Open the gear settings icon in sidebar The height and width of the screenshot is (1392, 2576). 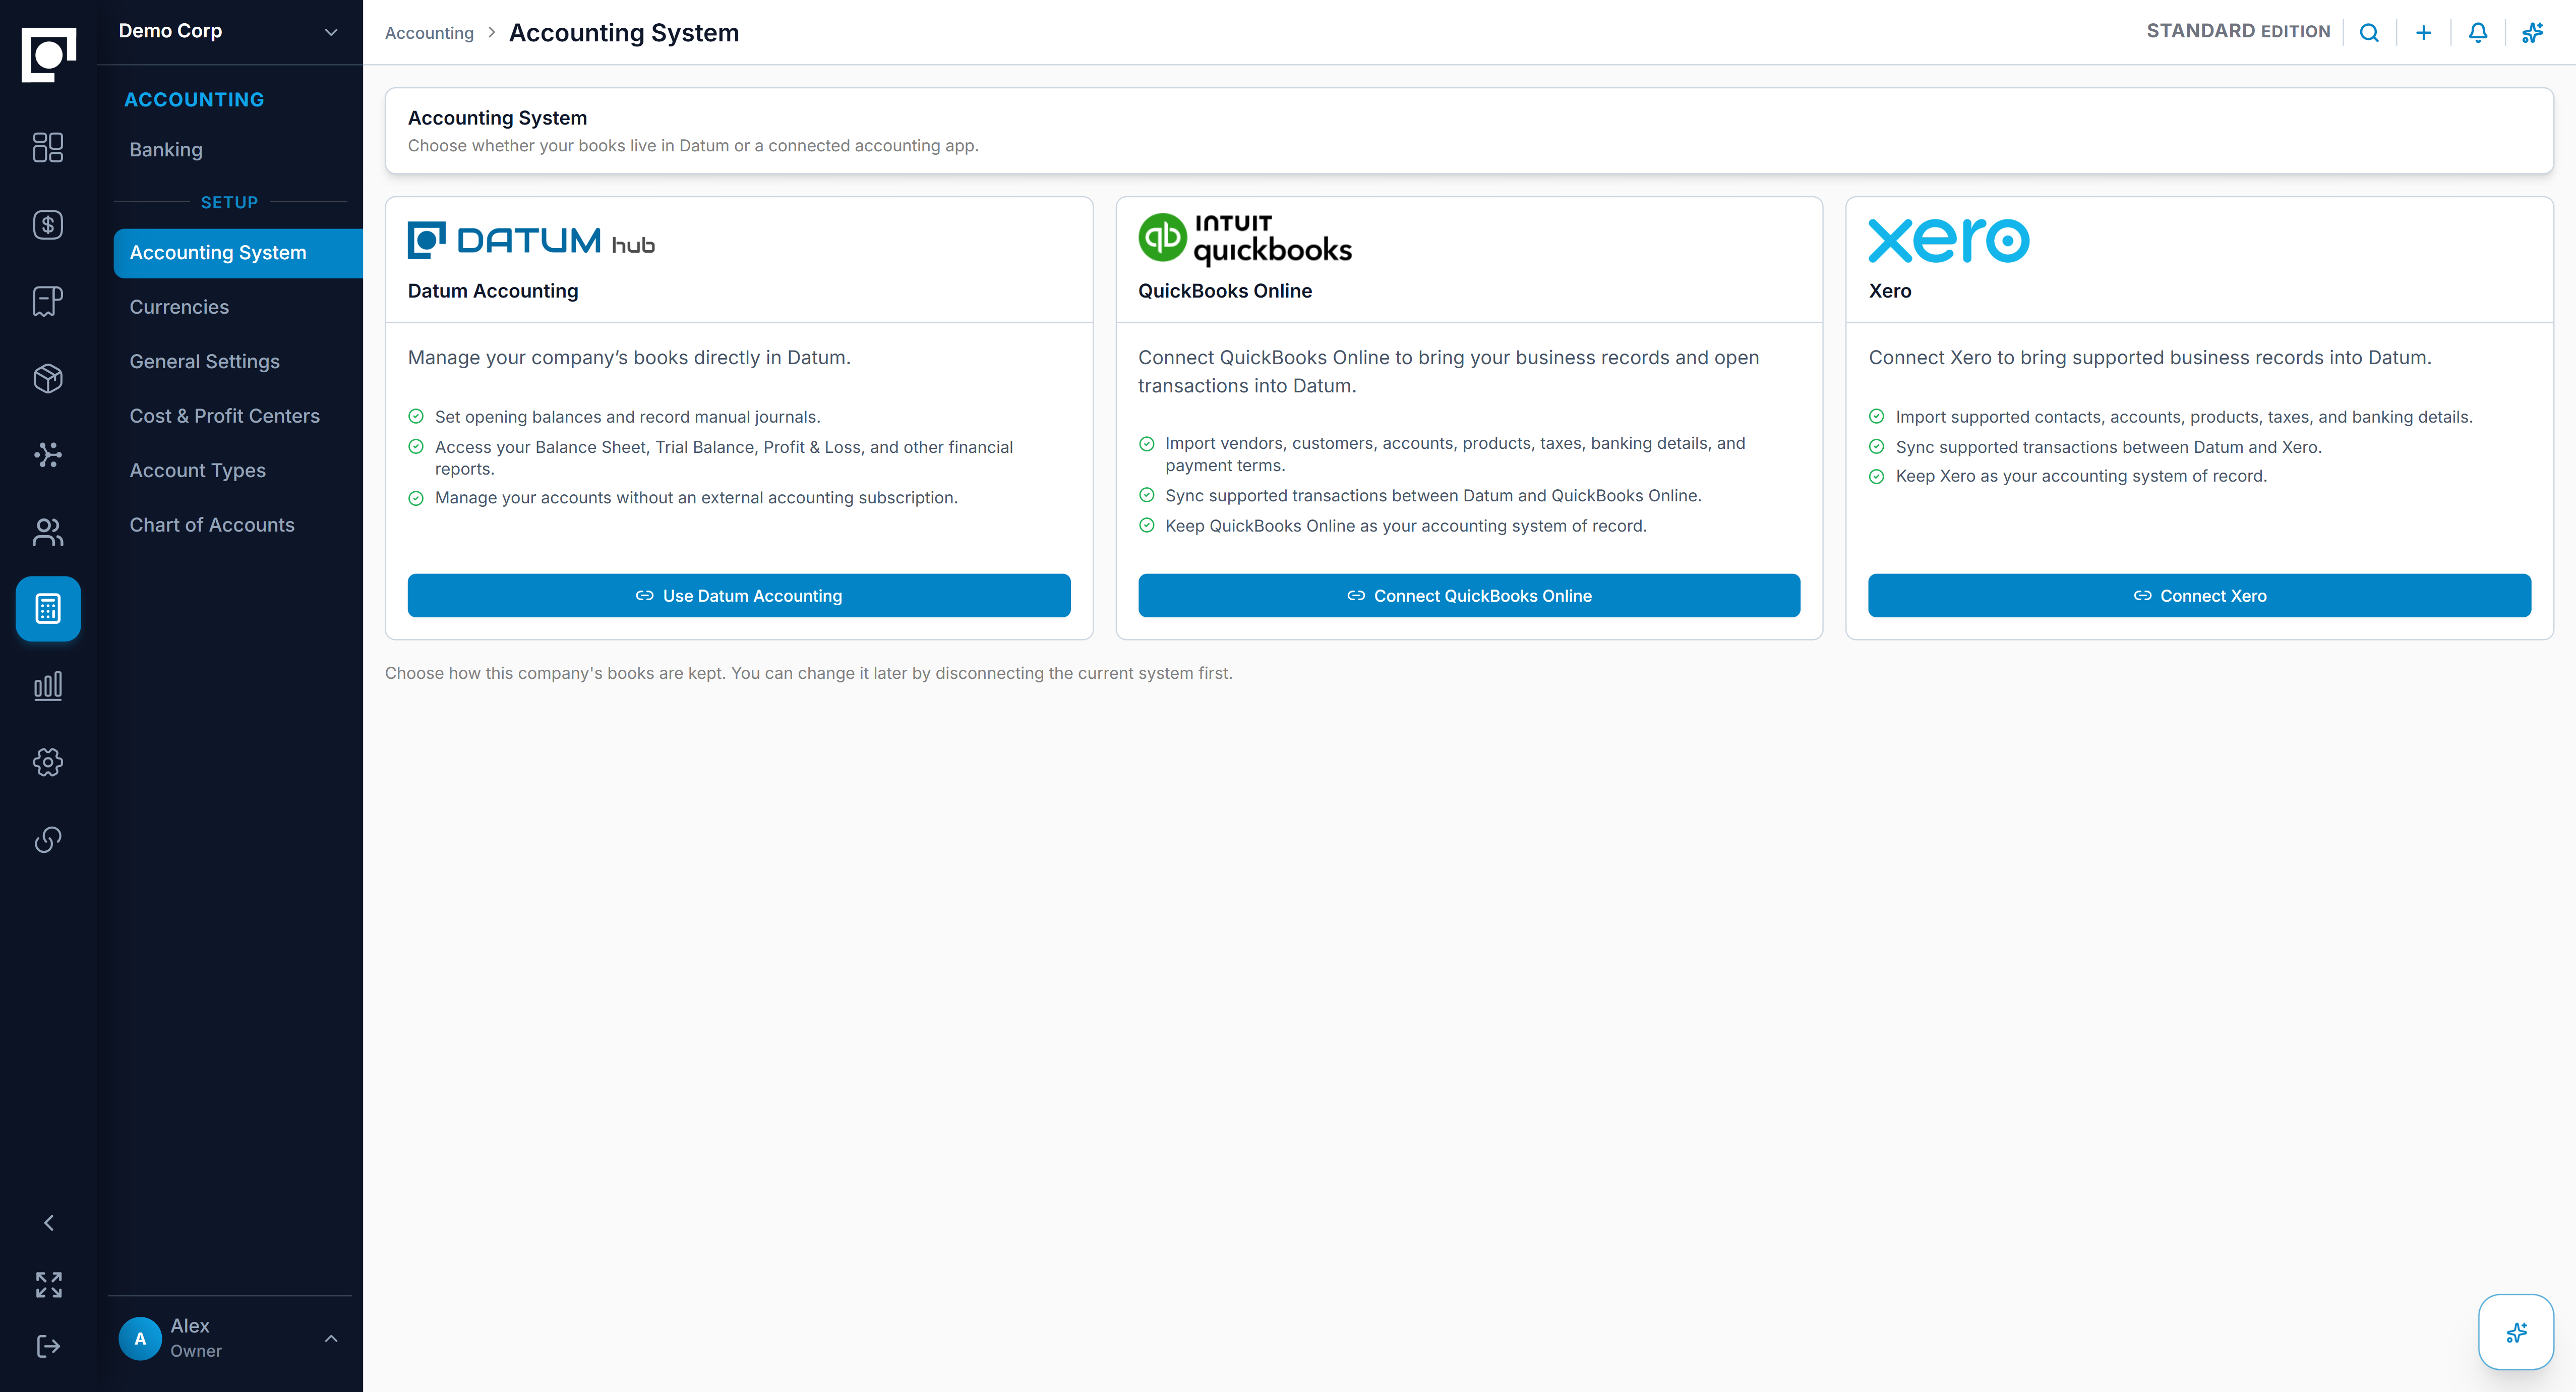48,762
